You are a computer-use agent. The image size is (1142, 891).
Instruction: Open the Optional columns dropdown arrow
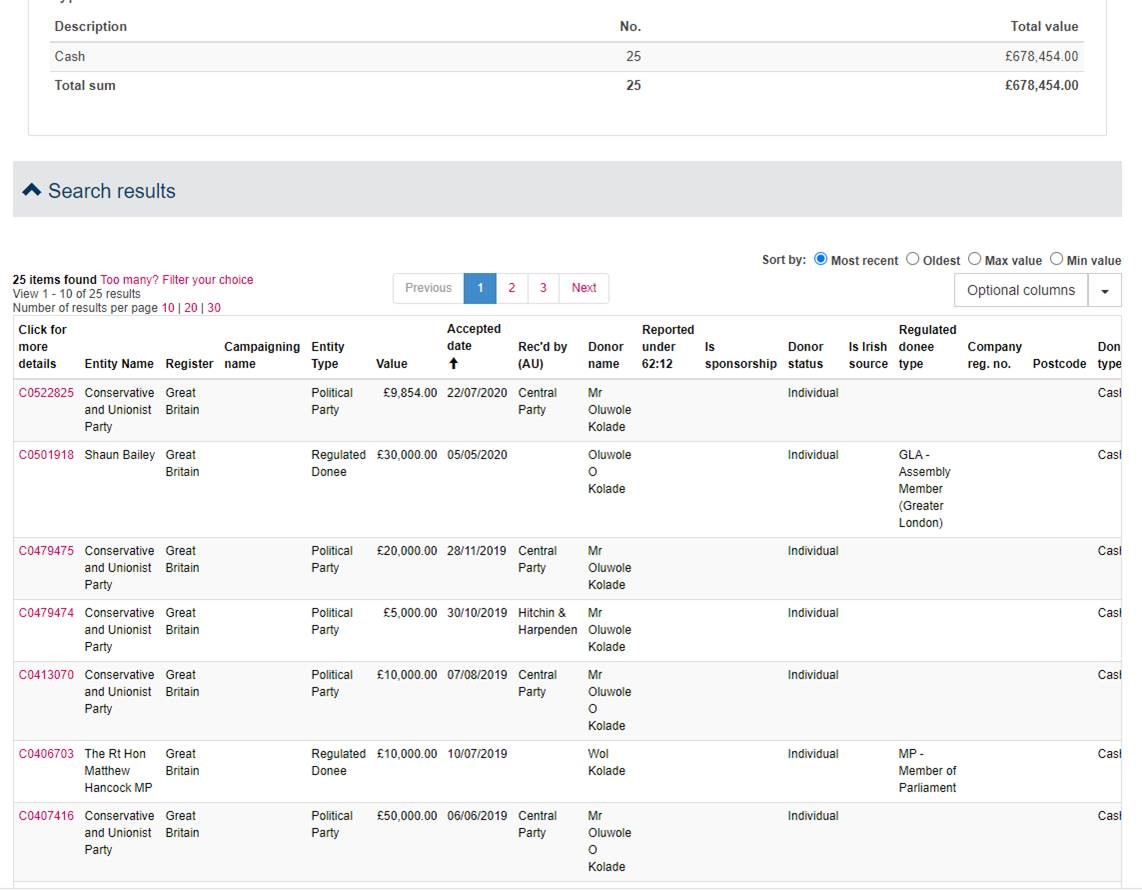tap(1105, 291)
